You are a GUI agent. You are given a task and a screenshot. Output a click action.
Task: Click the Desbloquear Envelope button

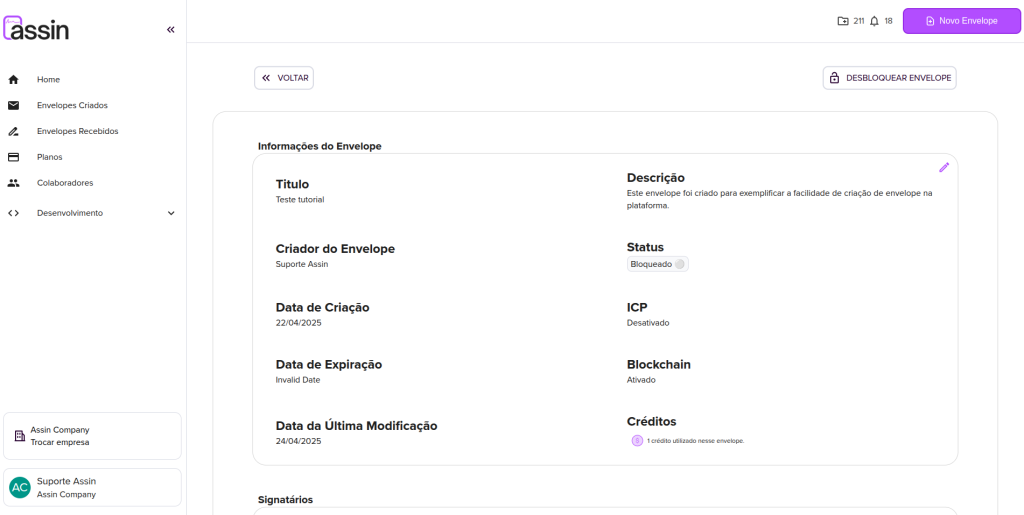(x=889, y=78)
